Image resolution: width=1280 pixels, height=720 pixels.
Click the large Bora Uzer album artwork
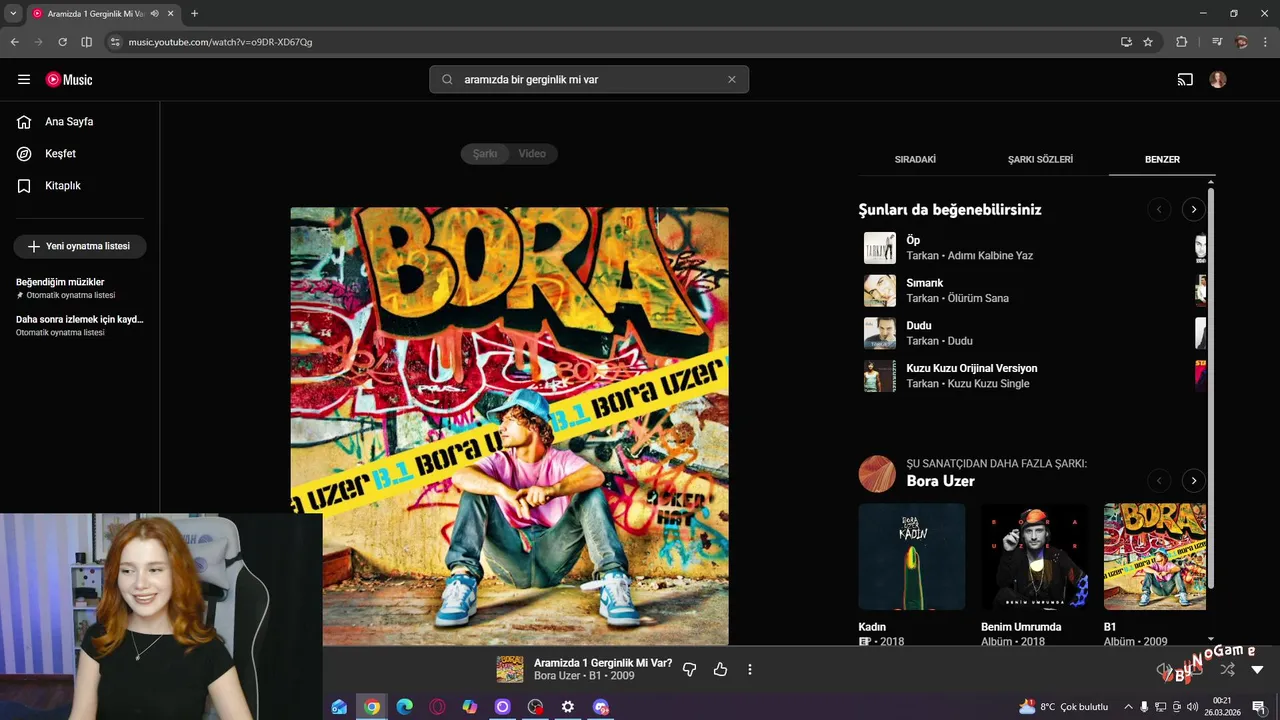(x=509, y=426)
